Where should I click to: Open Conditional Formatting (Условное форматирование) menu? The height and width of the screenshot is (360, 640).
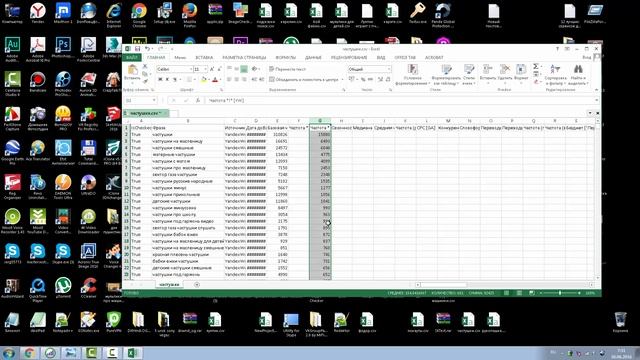pyautogui.click(x=412, y=74)
